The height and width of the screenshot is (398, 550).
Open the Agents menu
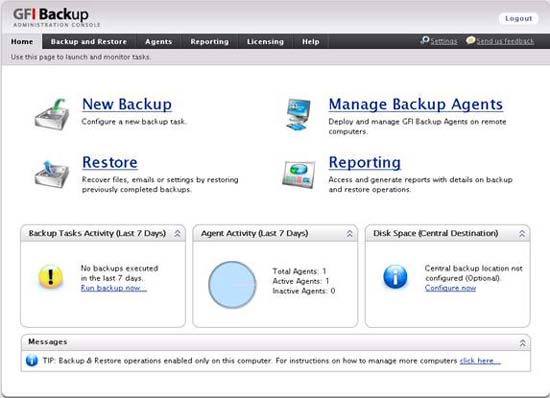[x=159, y=41]
